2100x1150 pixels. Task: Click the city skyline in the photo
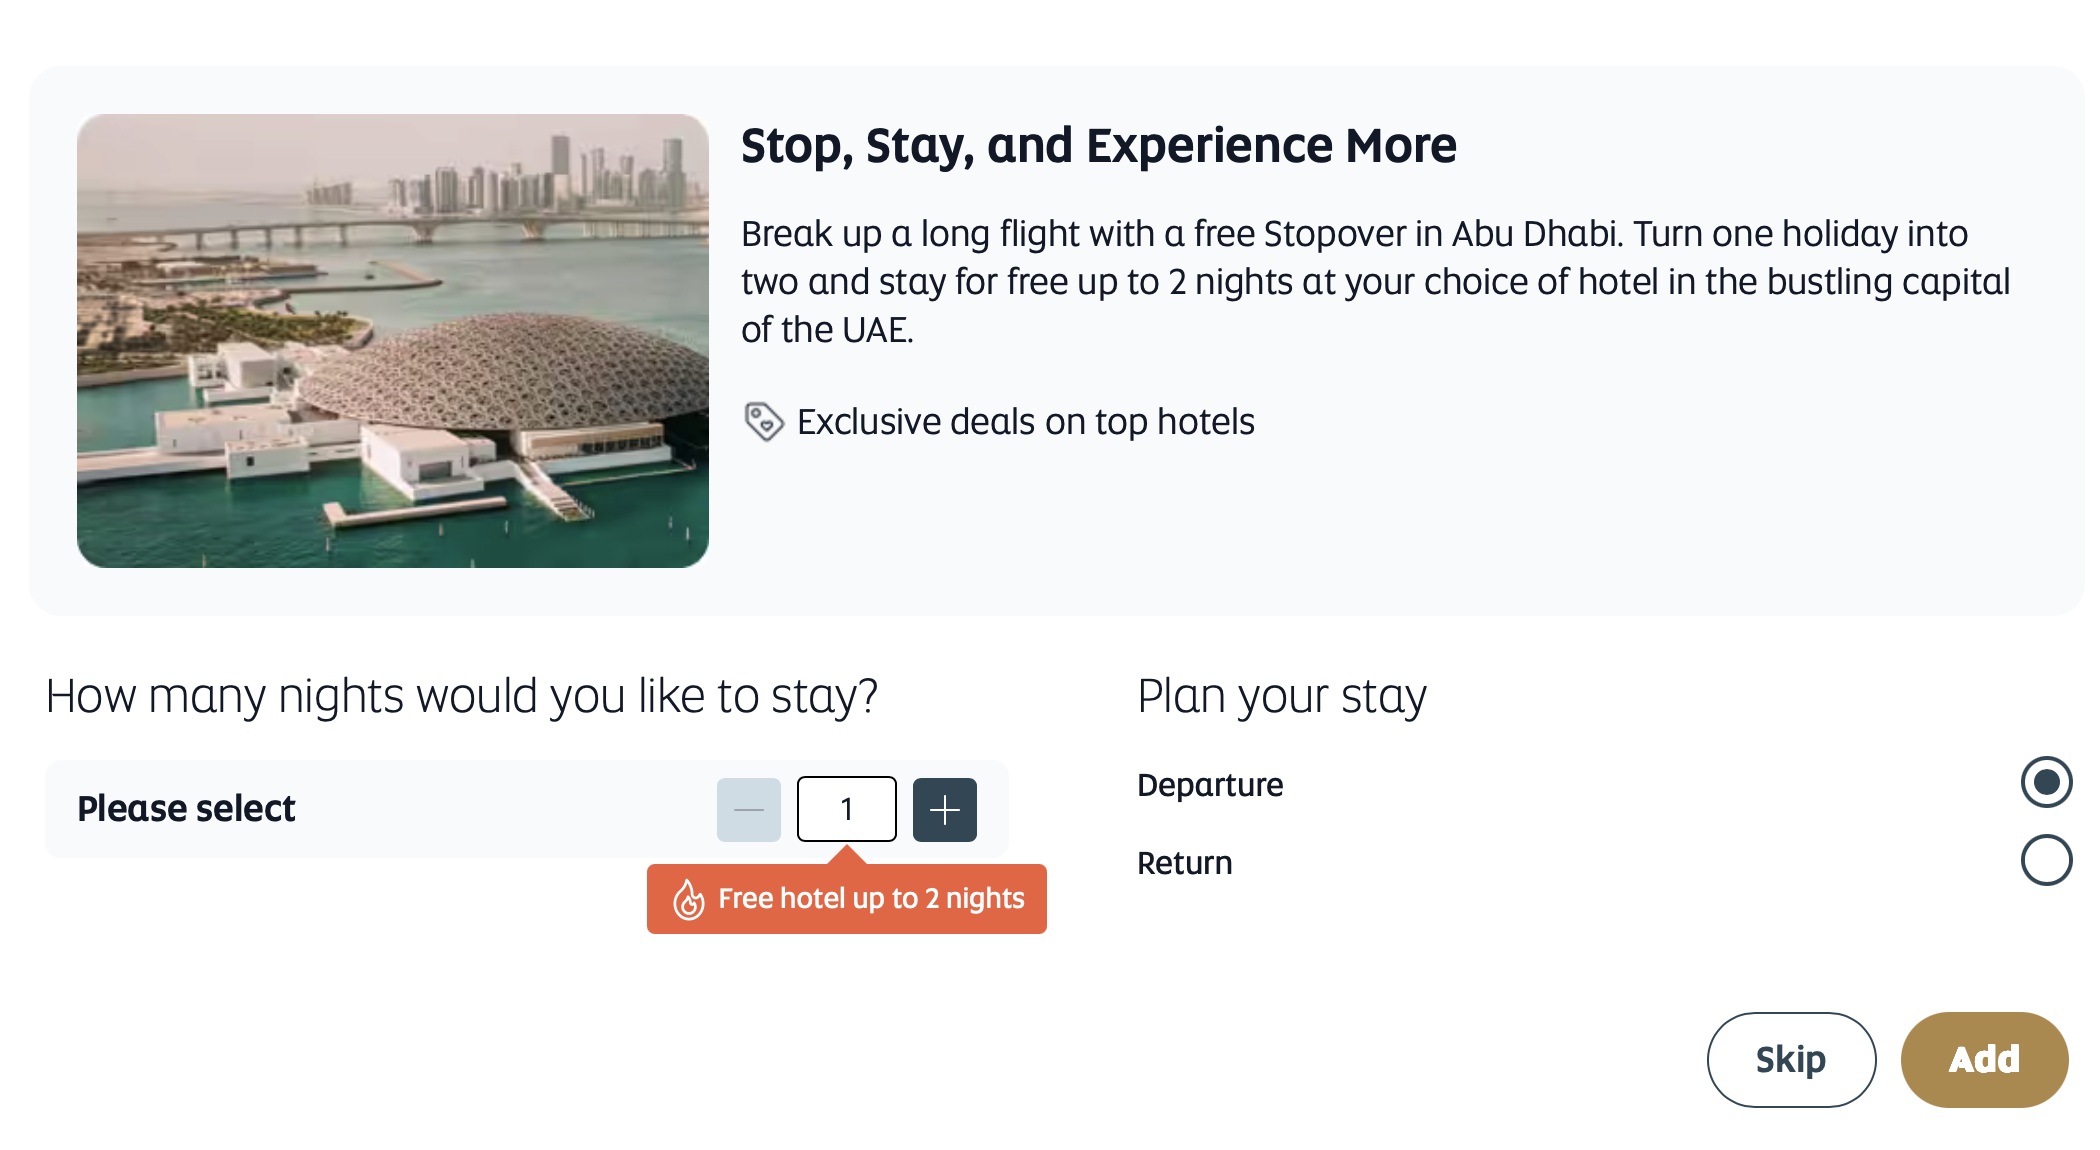tap(500, 180)
